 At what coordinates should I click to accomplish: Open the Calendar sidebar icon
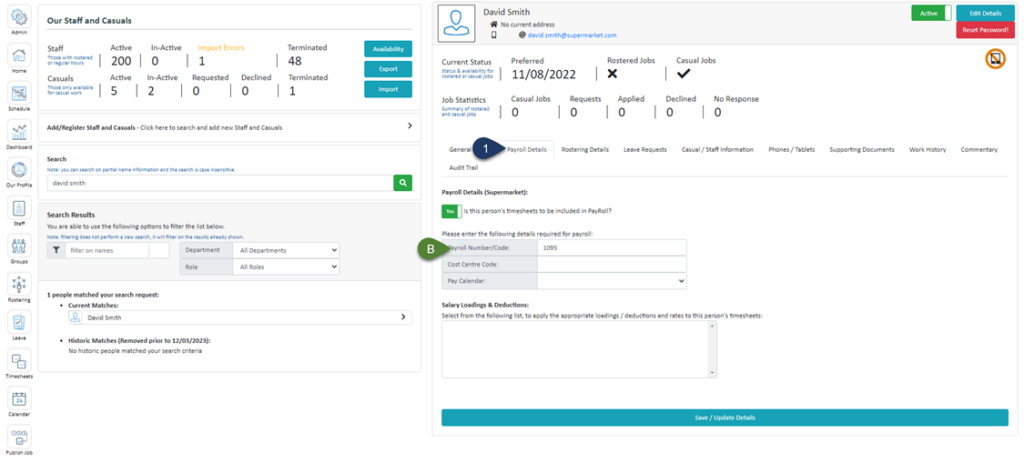click(20, 398)
